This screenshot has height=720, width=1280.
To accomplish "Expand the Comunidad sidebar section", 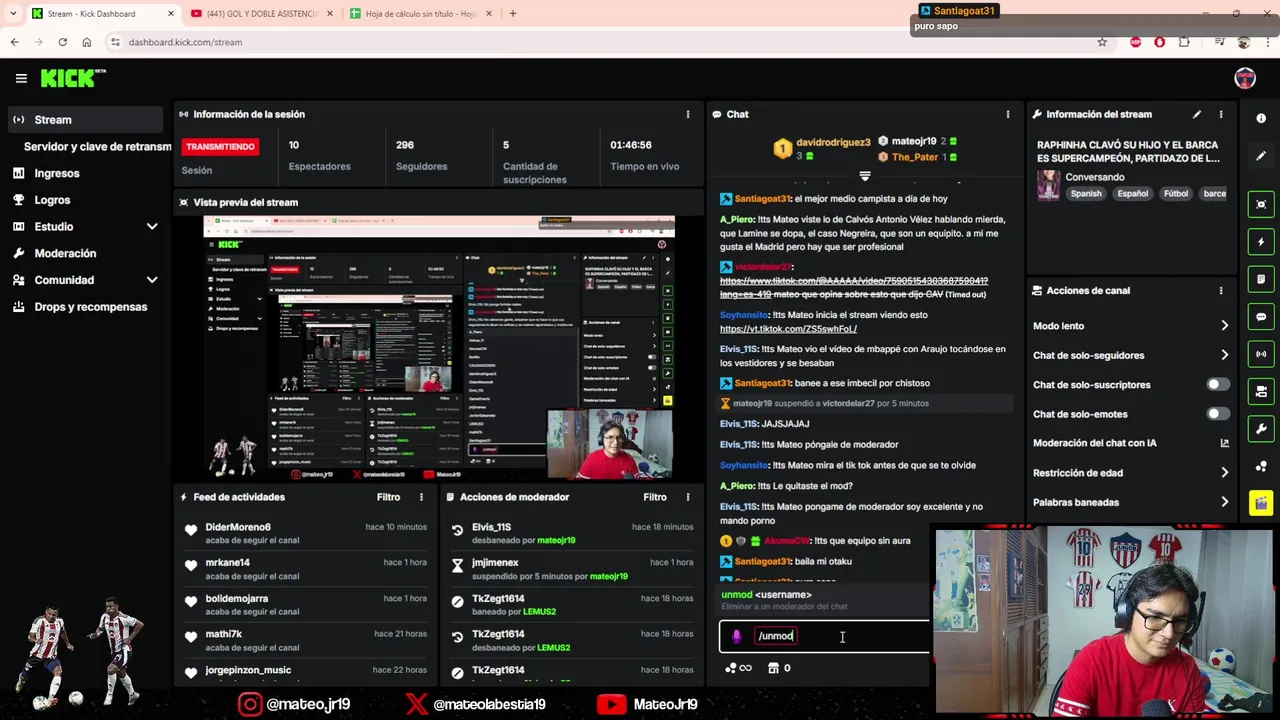I will pyautogui.click(x=152, y=280).
